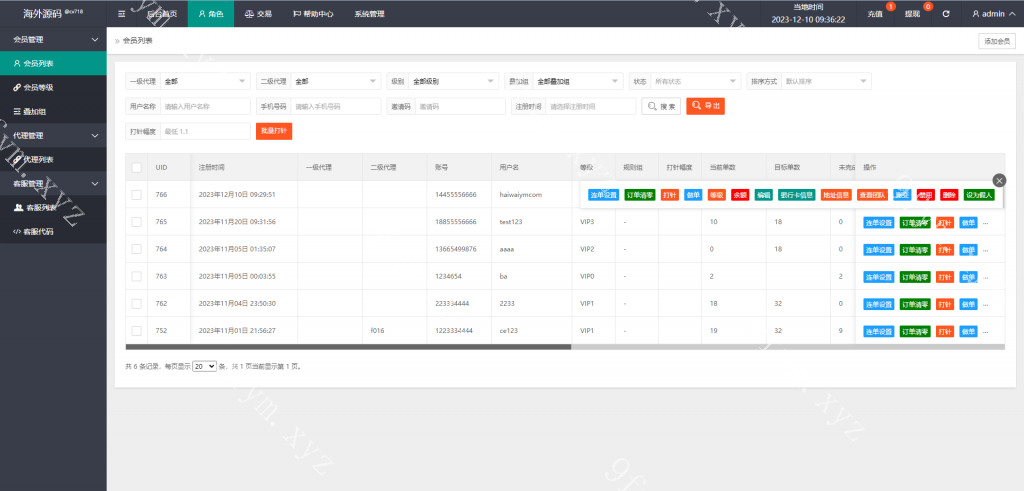The image size is (1024, 491).
Task: Click the 批量打针 button
Action: click(x=274, y=131)
